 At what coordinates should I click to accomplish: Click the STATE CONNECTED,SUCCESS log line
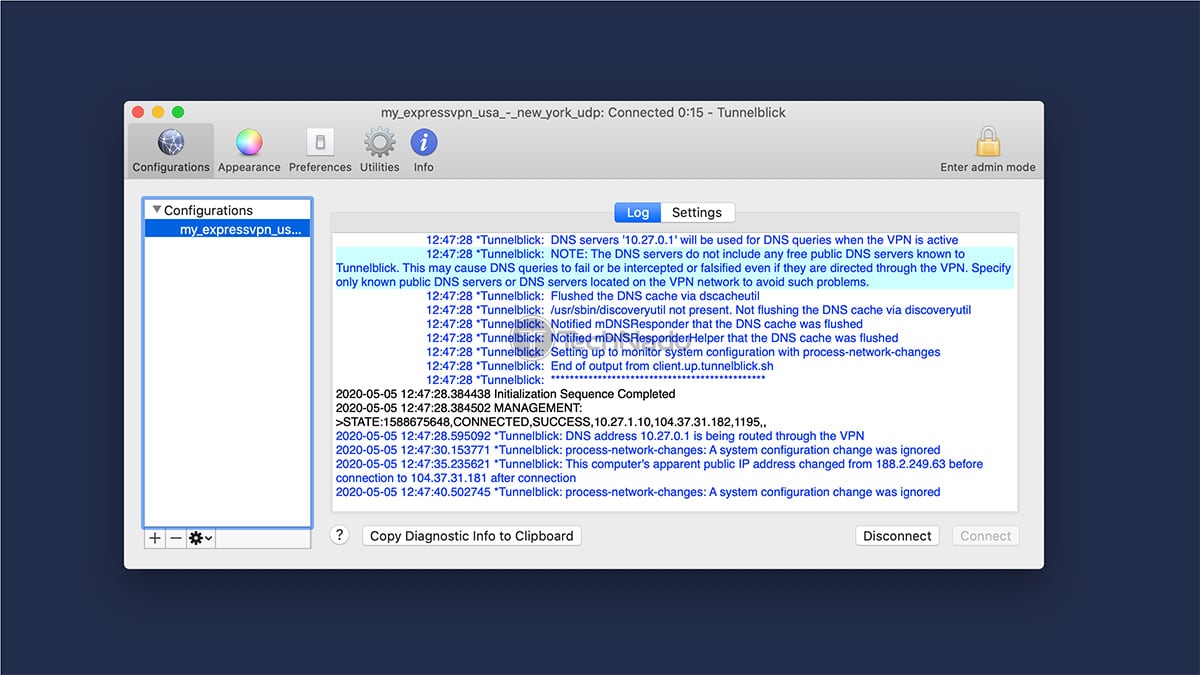(x=551, y=422)
